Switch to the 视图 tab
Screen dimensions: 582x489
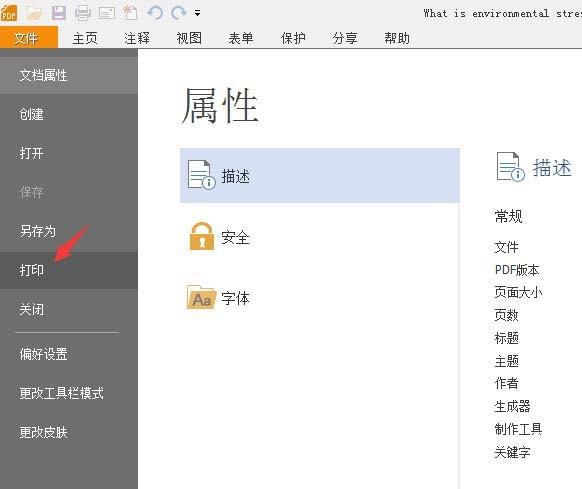click(x=189, y=38)
